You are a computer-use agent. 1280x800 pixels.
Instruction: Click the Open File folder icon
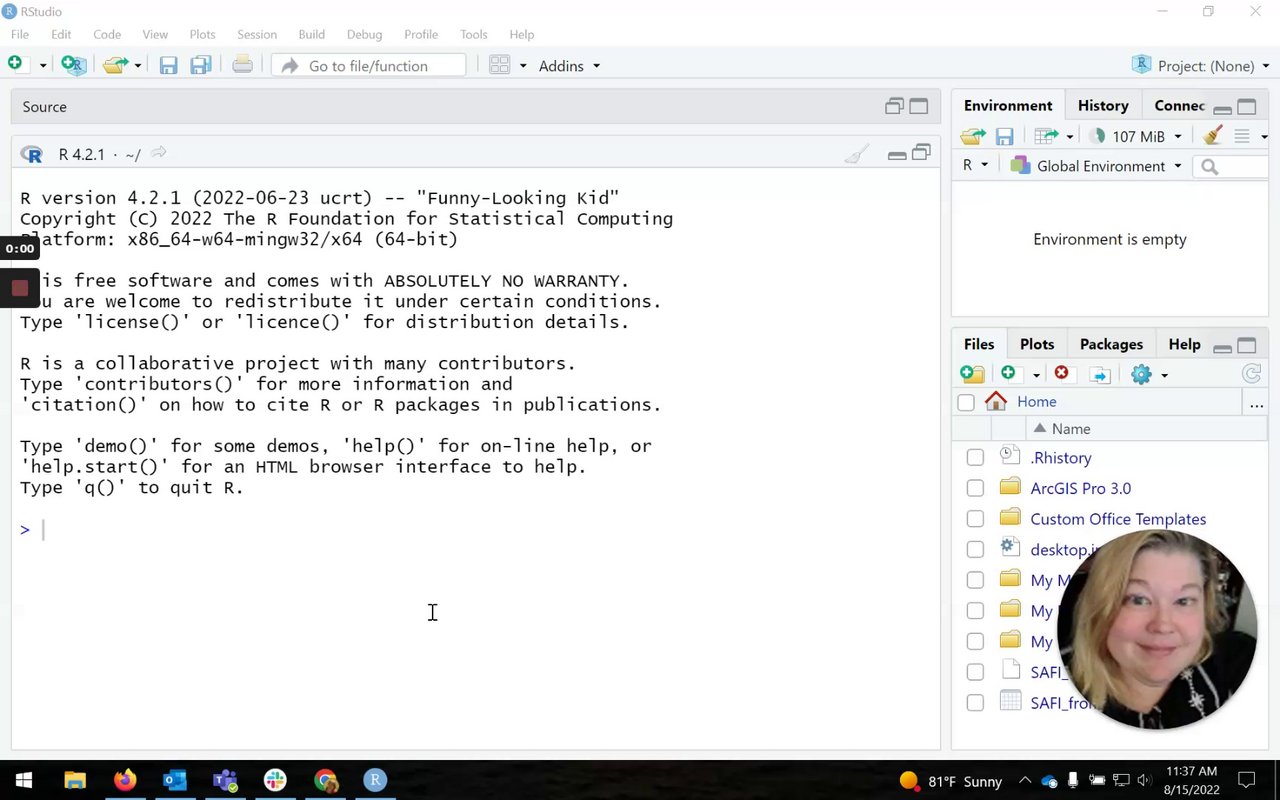click(x=115, y=65)
